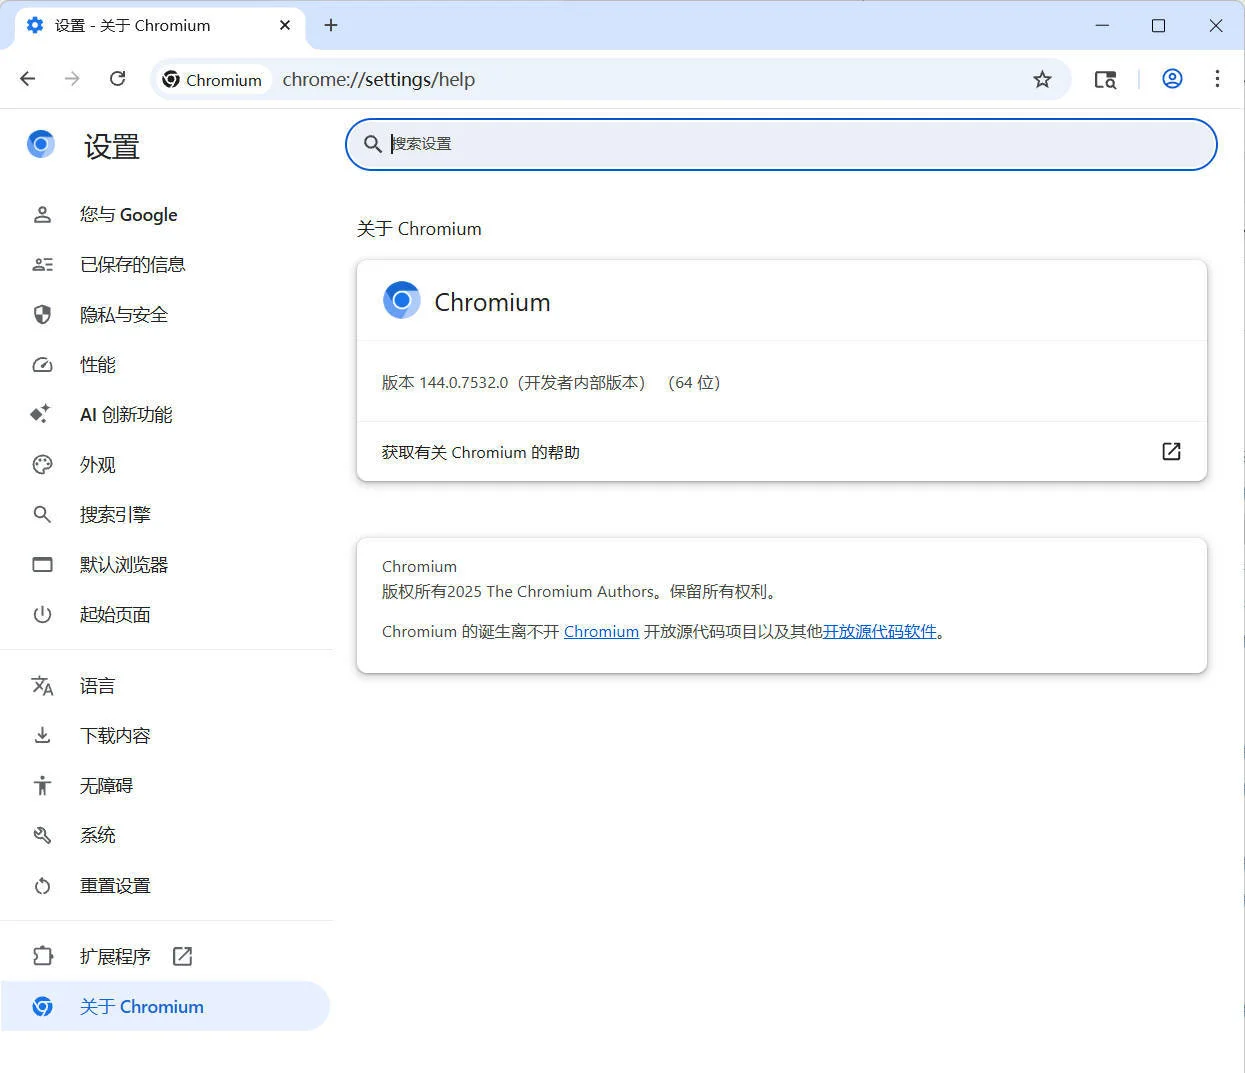Open the three-dot browser menu
Image resolution: width=1245 pixels, height=1073 pixels.
click(x=1218, y=78)
